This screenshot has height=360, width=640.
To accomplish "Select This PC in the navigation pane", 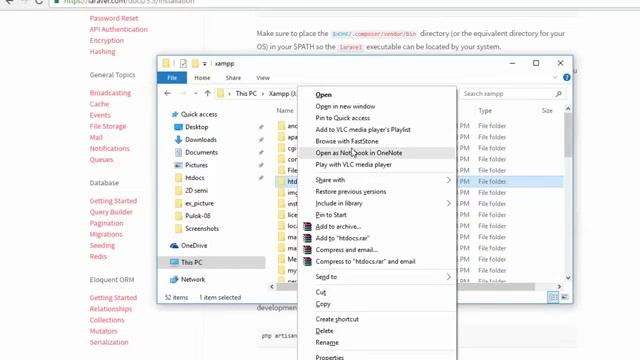I will 191,262.
